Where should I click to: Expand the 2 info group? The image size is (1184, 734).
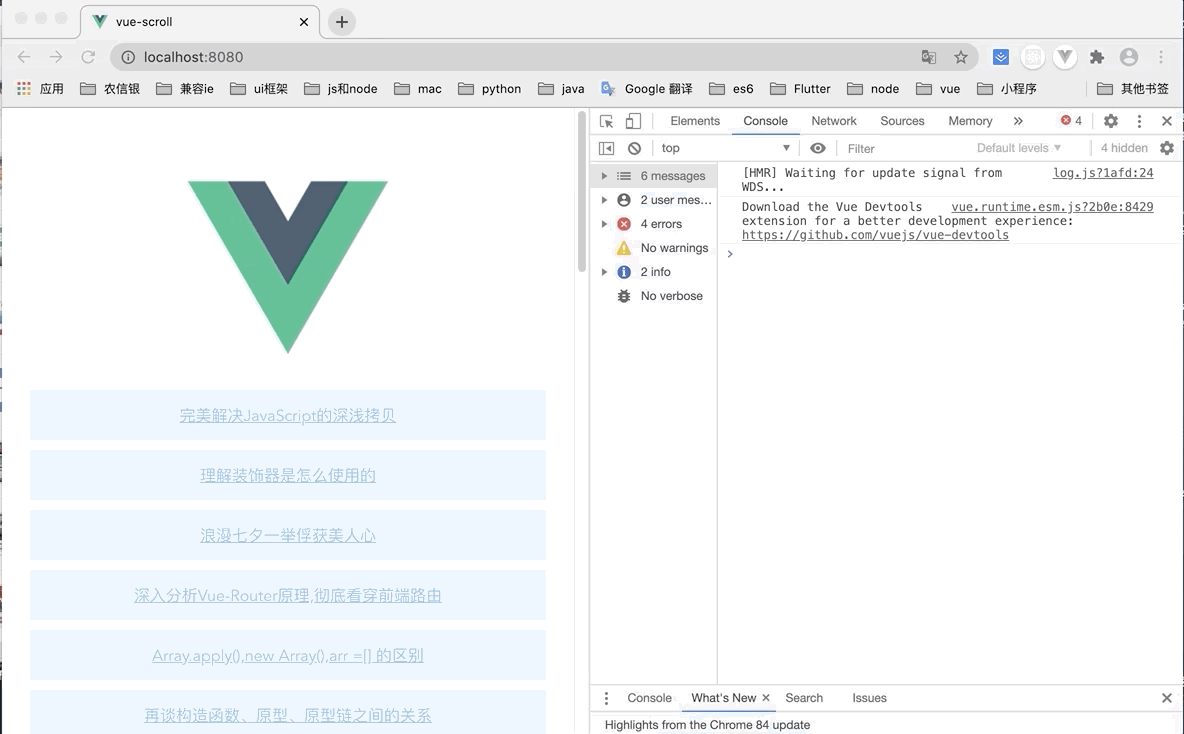tap(604, 272)
